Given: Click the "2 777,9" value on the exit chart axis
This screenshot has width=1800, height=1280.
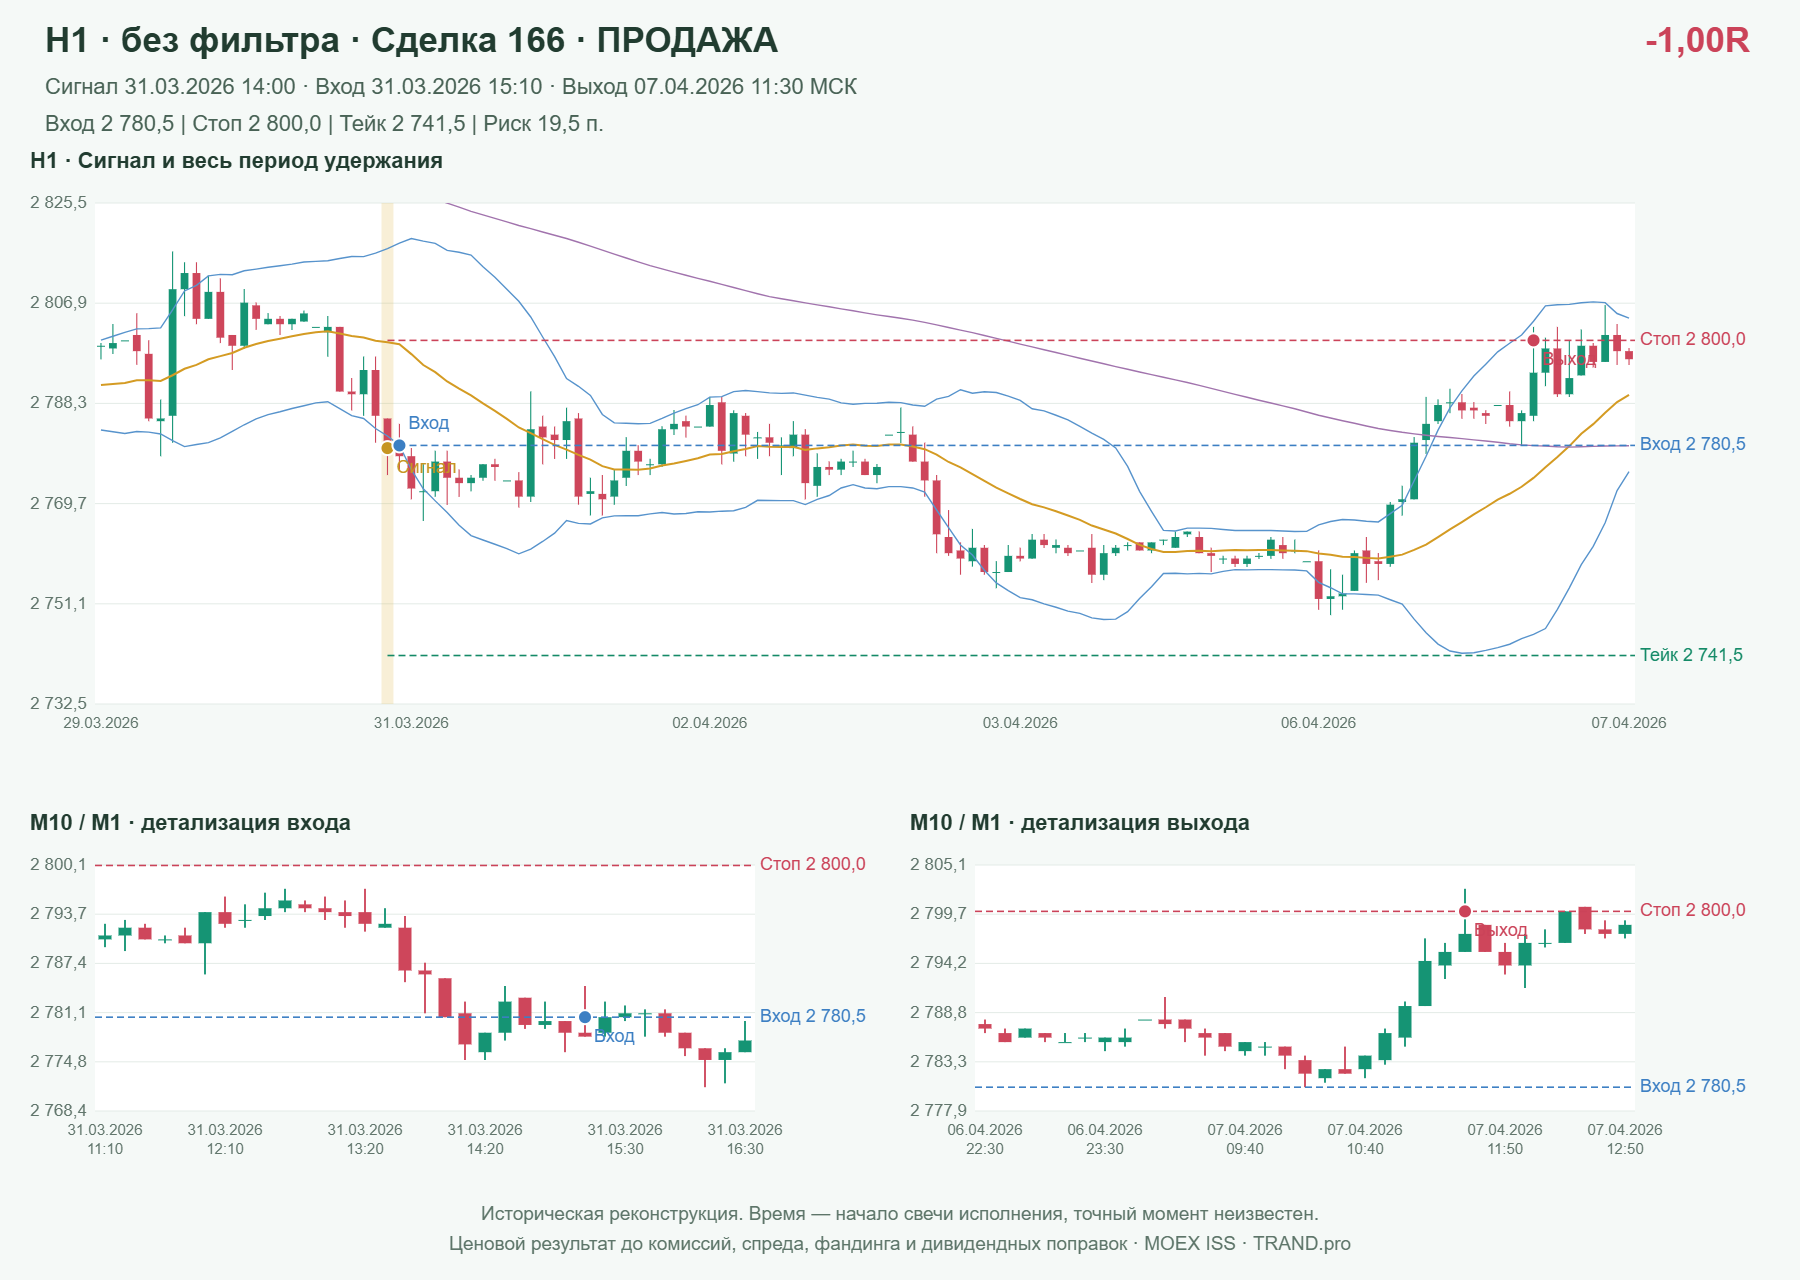Looking at the screenshot, I should click(939, 1110).
